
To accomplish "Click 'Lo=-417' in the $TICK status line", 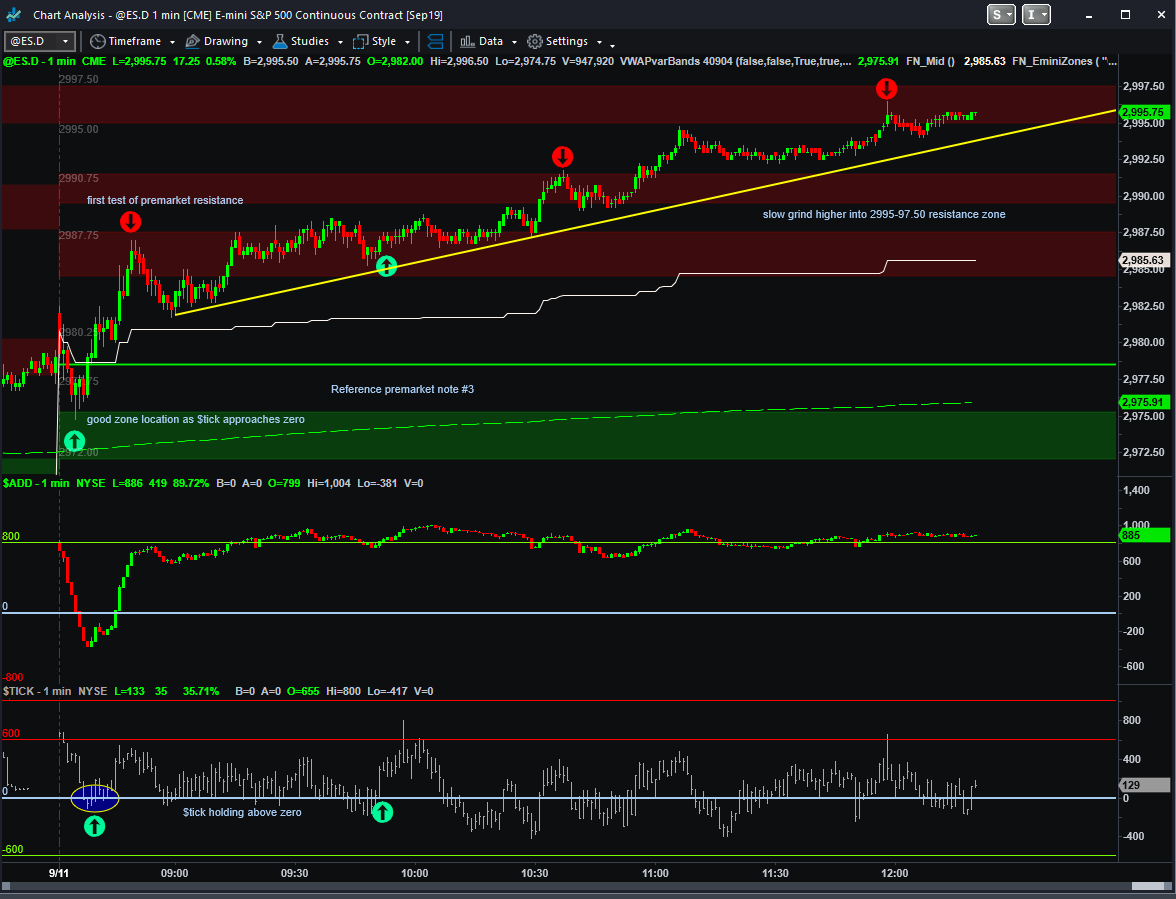I will pos(387,691).
